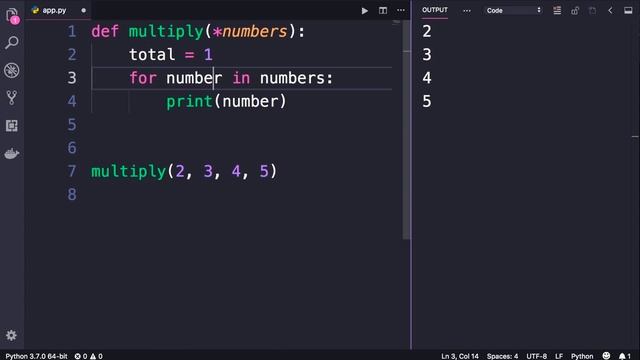Click the 'def' keyword on line 1
The image size is (640, 360).
(x=105, y=31)
